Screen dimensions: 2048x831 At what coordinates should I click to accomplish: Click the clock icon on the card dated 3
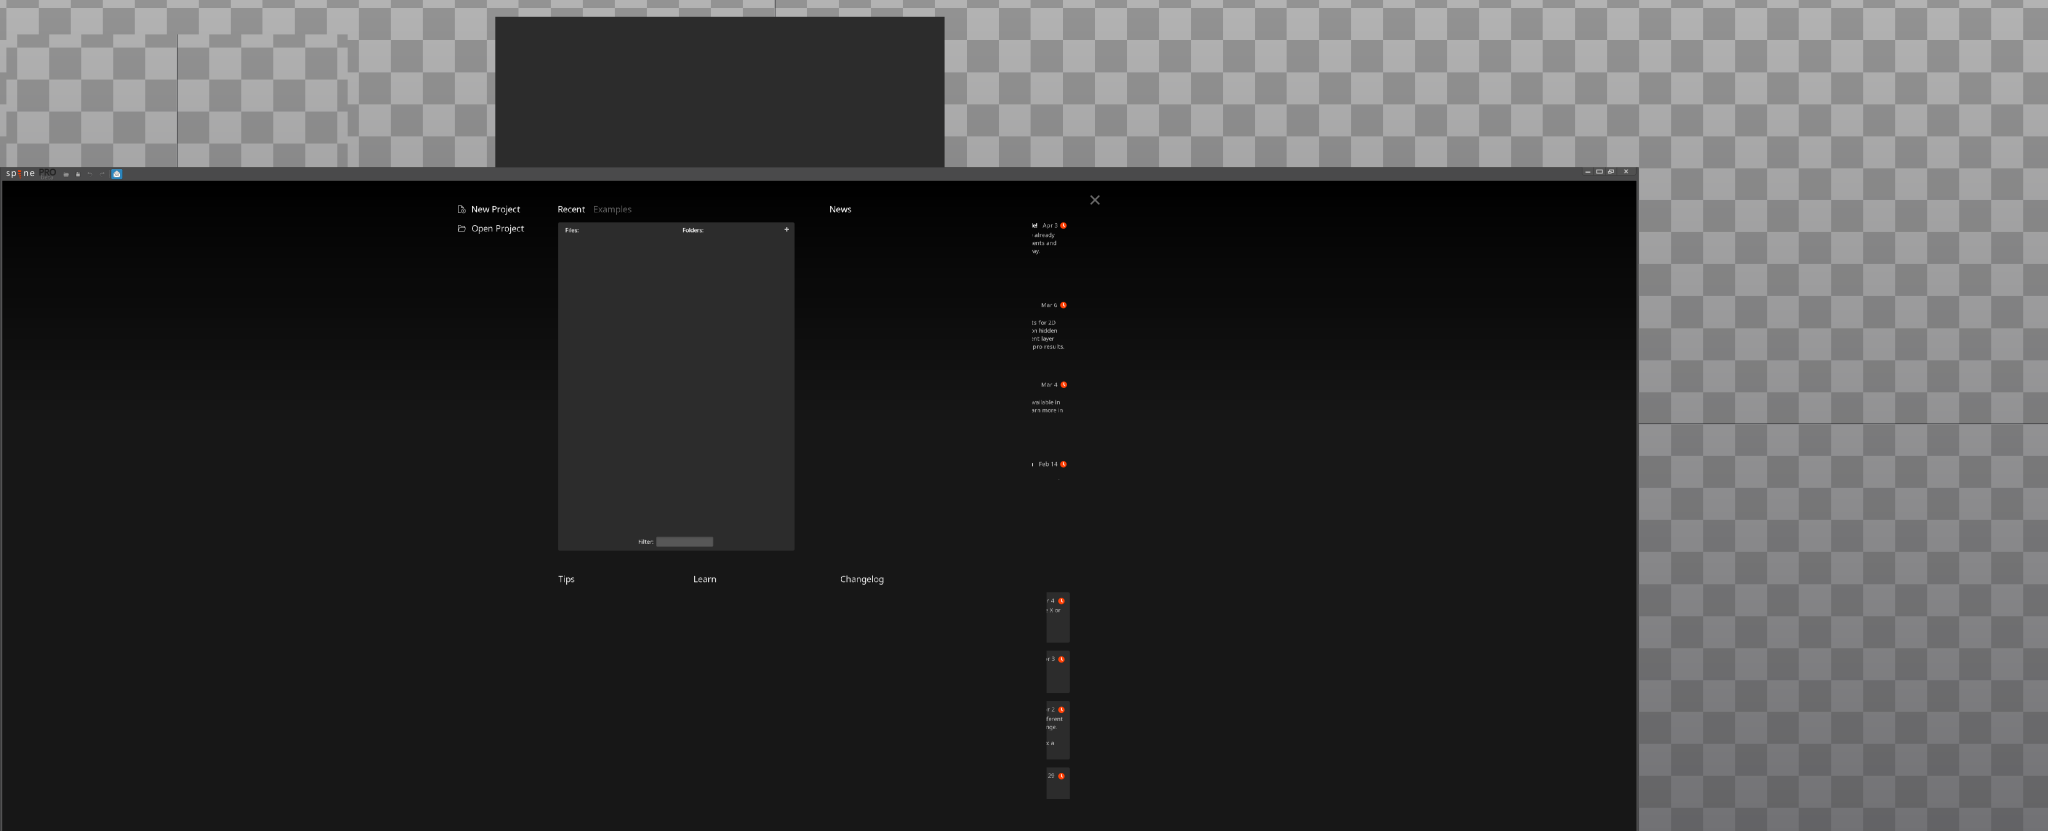1061,659
